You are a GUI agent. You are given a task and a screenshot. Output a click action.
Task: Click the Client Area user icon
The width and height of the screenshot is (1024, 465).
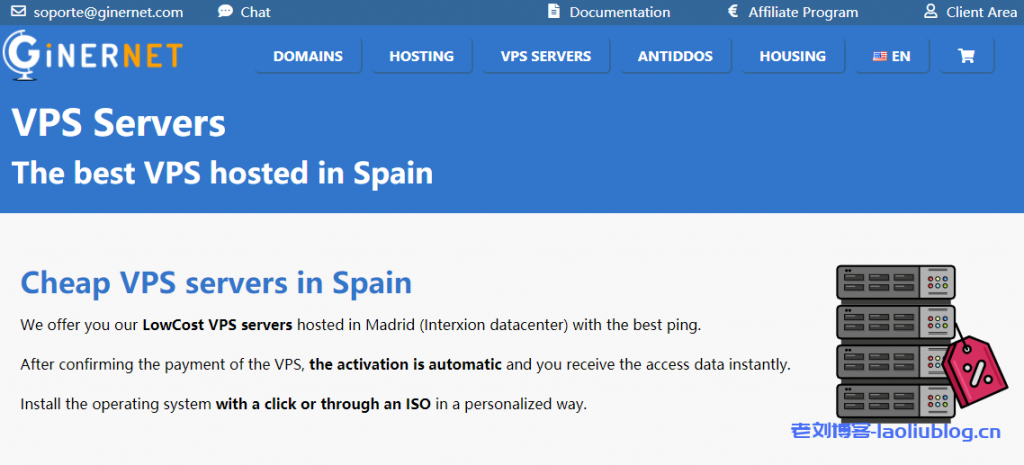tap(930, 12)
